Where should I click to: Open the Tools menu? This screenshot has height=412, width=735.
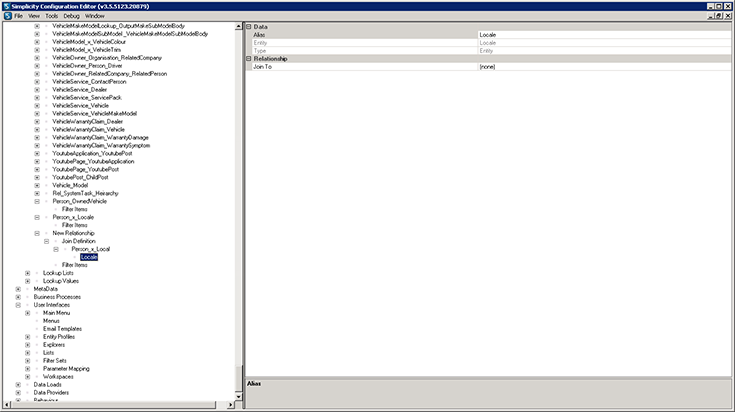[x=52, y=16]
